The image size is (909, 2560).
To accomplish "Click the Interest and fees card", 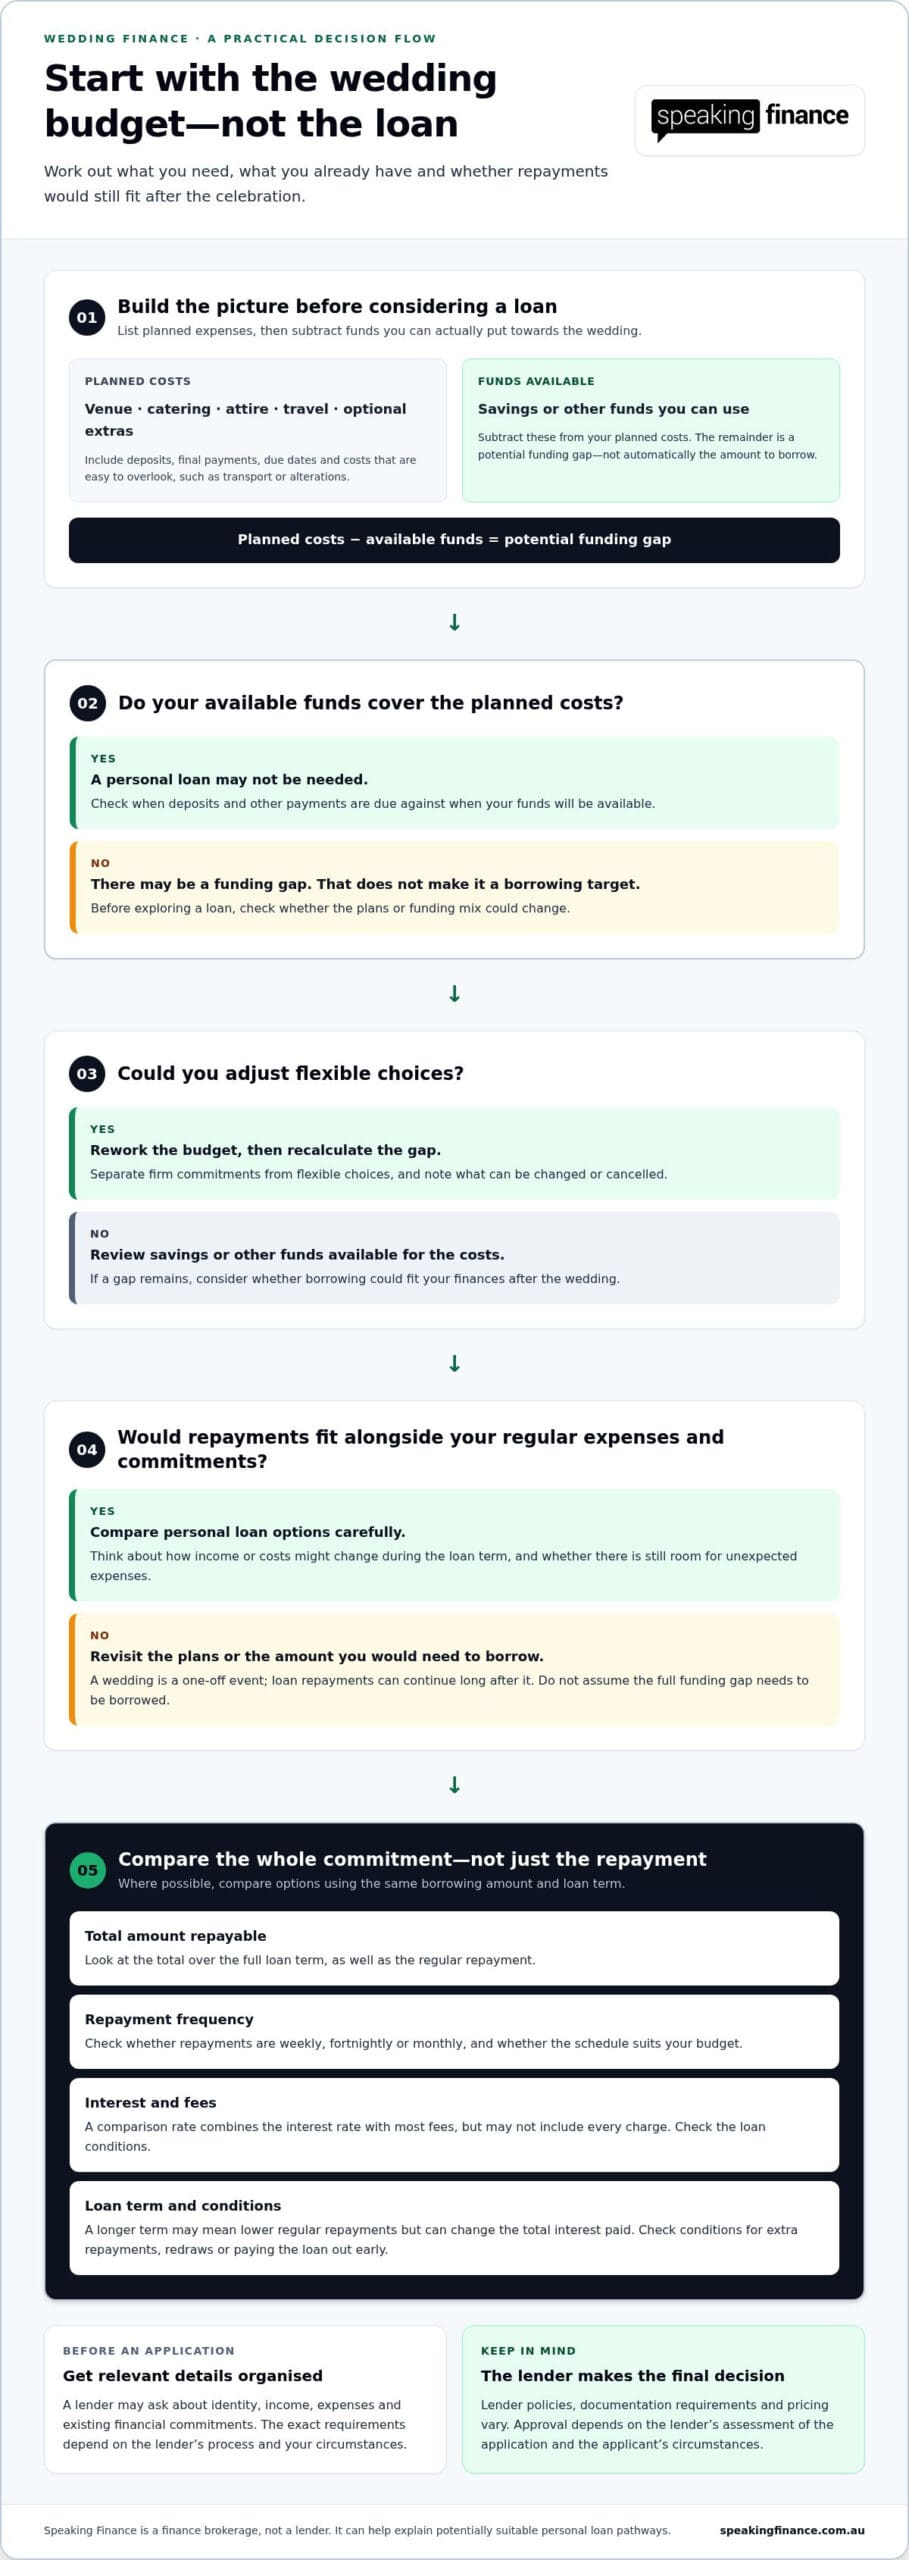I will pos(454,2124).
